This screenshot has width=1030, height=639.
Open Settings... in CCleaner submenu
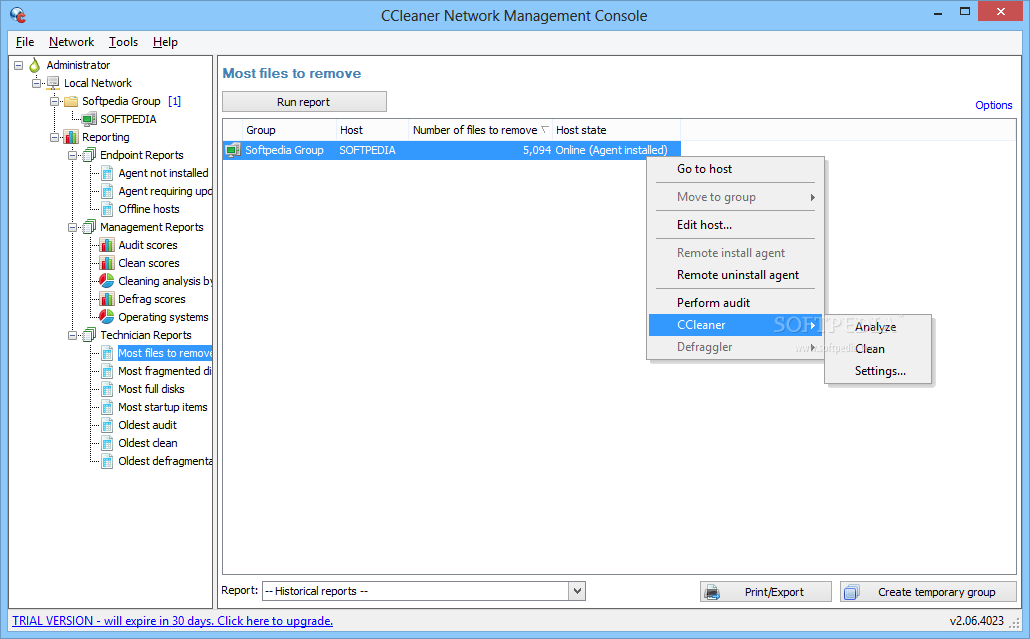tap(878, 371)
